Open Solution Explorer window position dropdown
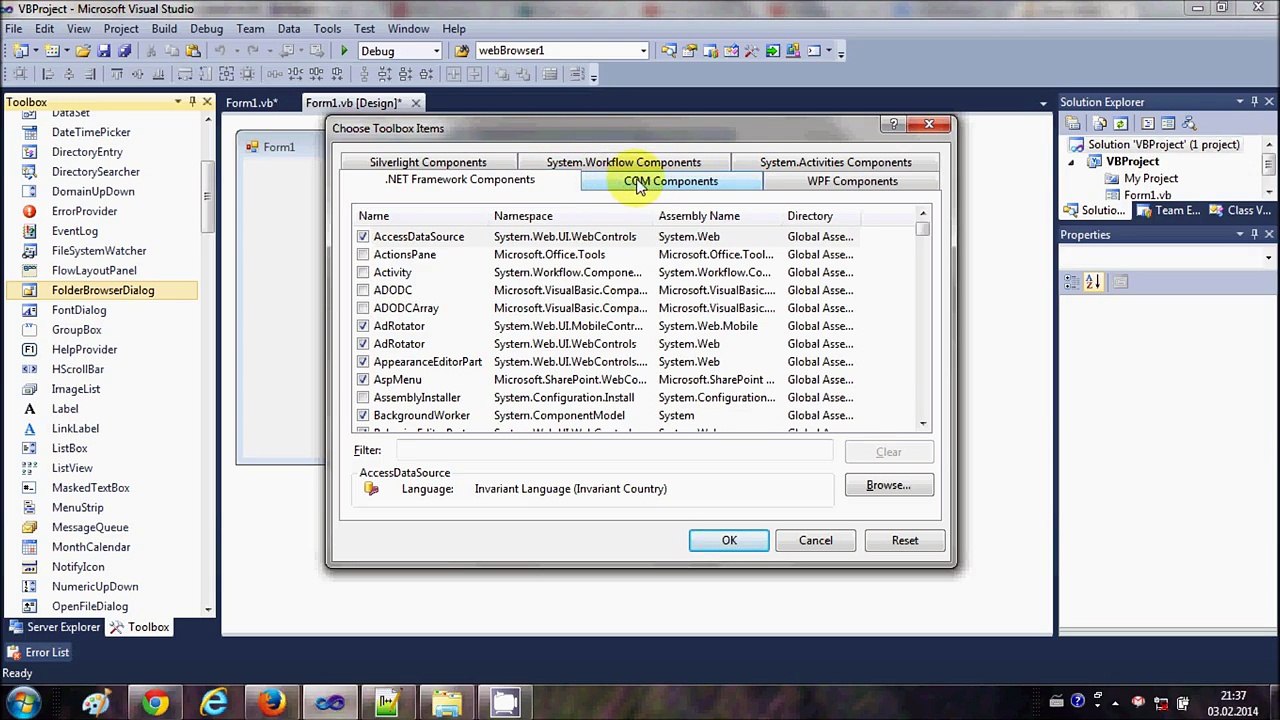Image resolution: width=1280 pixels, height=720 pixels. (1240, 102)
